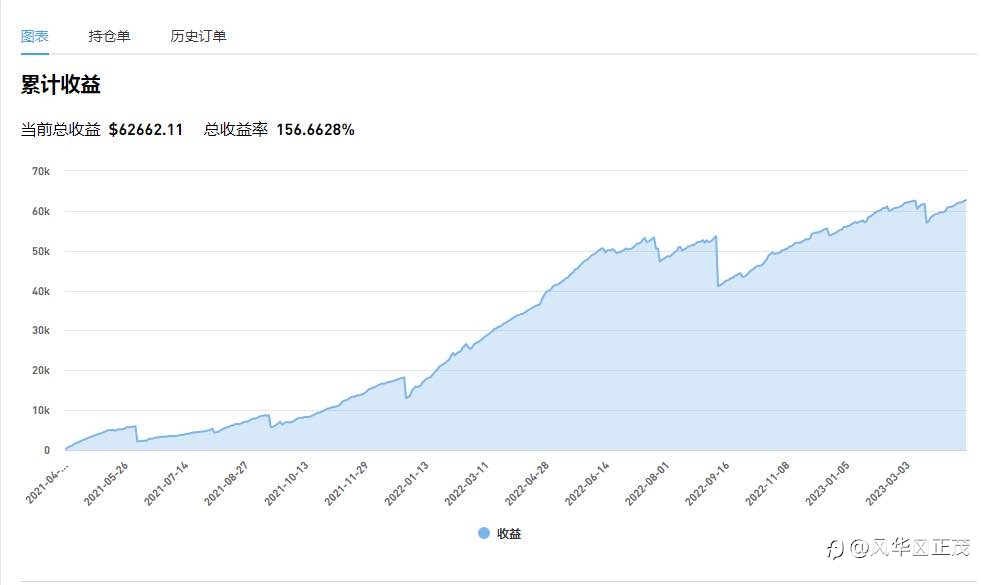The width and height of the screenshot is (981, 585).
Task: Click the 2021-05-26 date label
Action: [106, 484]
